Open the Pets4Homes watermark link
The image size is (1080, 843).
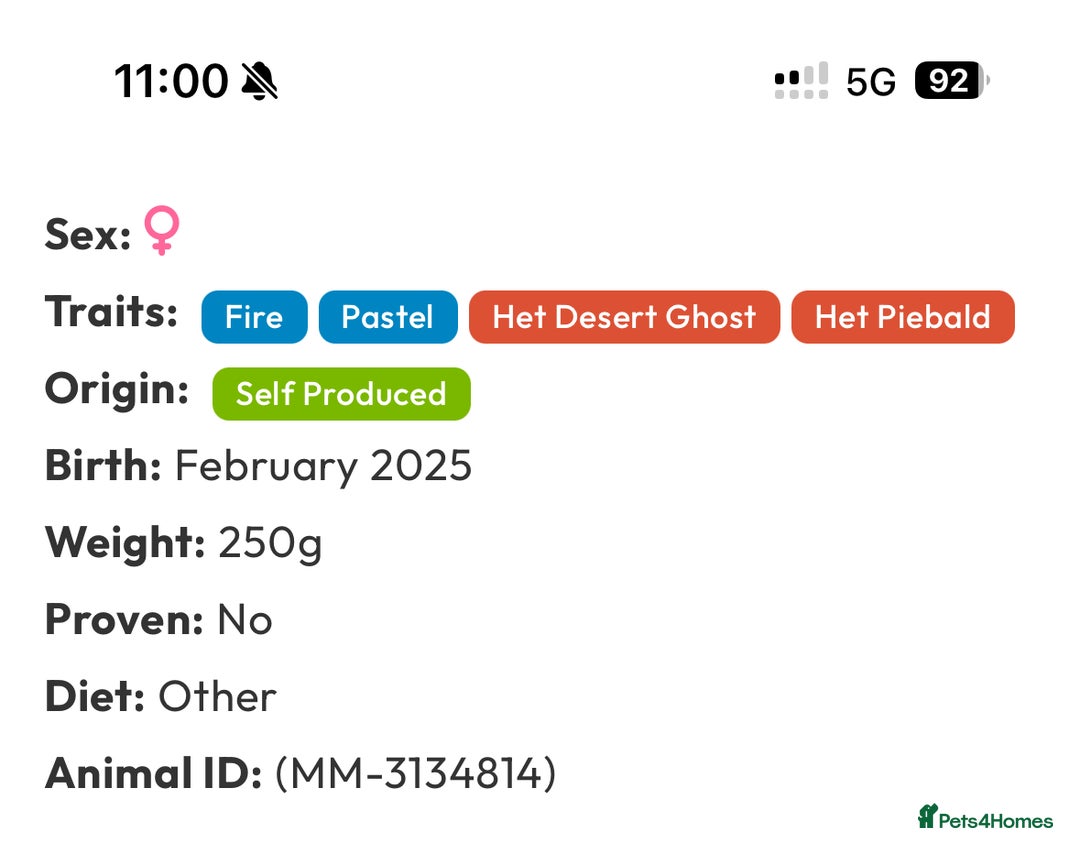coord(986,818)
